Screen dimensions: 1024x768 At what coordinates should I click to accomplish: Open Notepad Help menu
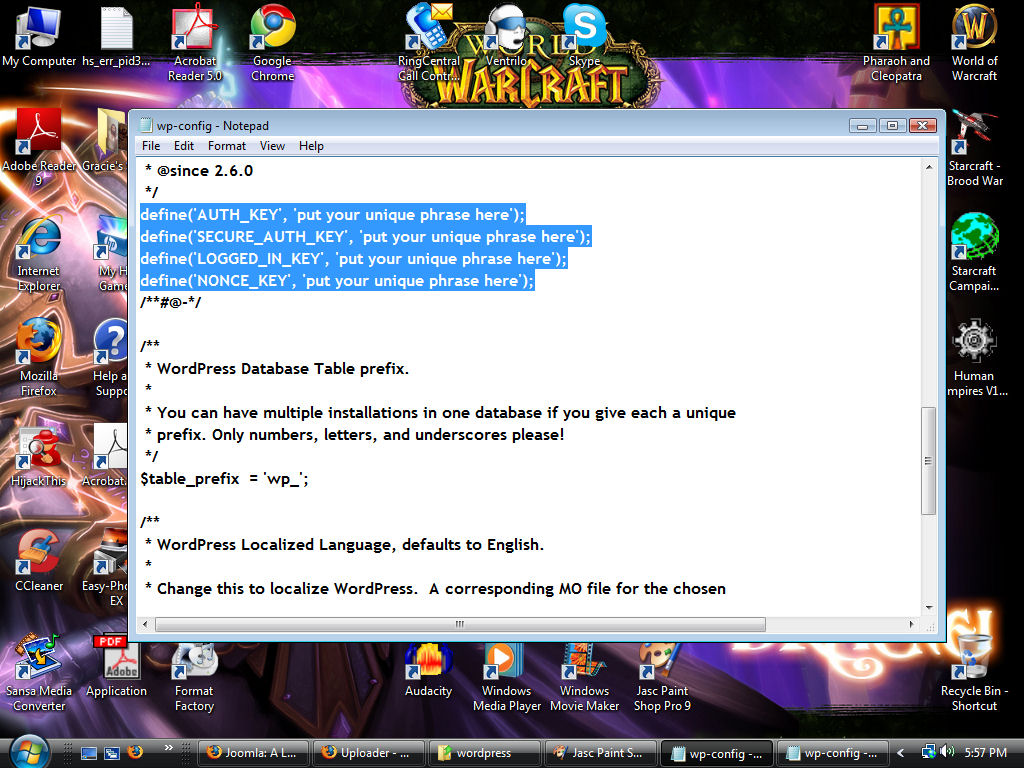coord(311,146)
